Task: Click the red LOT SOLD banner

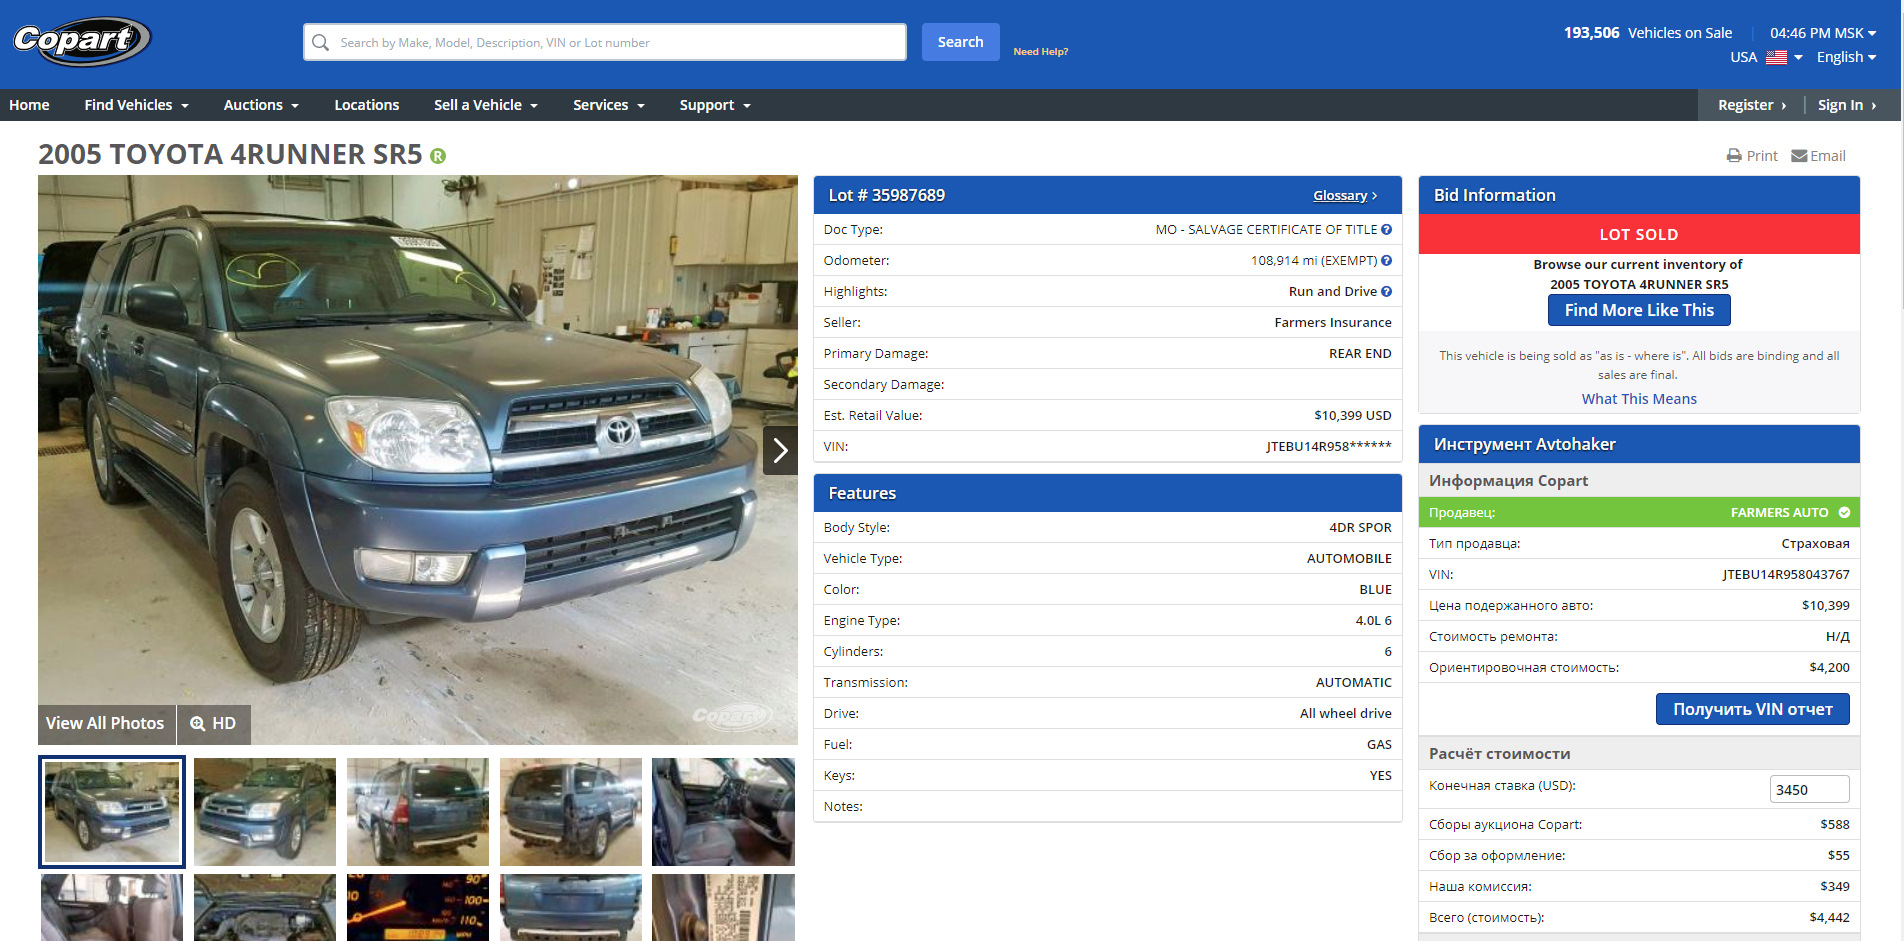Action: pos(1639,234)
